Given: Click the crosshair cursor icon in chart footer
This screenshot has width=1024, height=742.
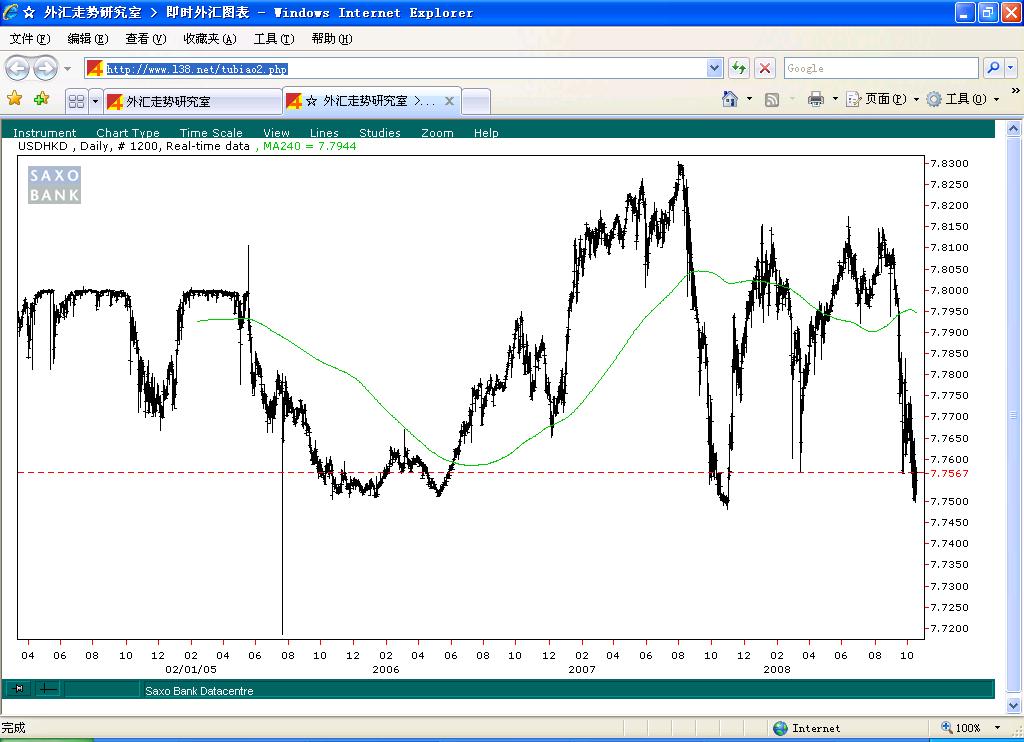Looking at the screenshot, I should [47, 688].
